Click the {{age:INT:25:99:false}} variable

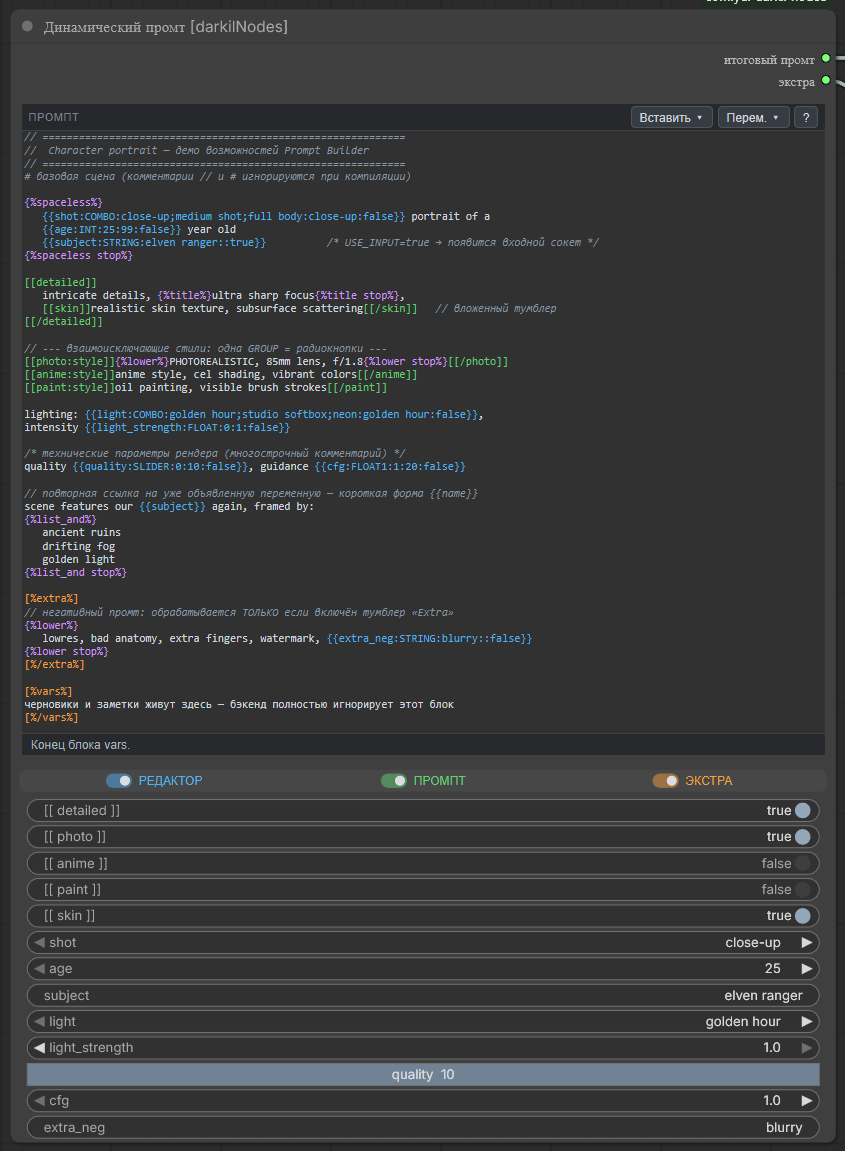click(112, 229)
